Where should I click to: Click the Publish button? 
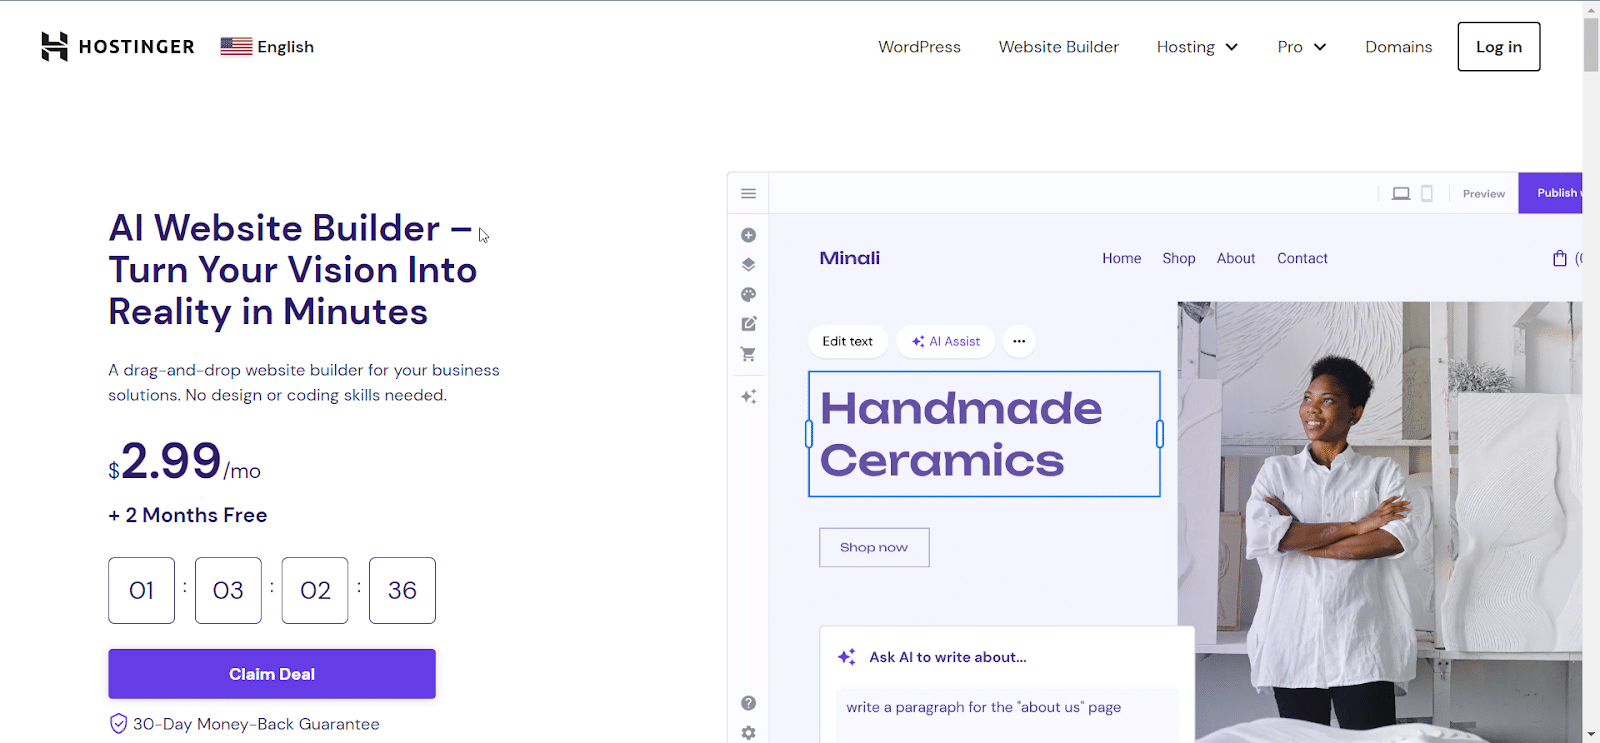1551,193
